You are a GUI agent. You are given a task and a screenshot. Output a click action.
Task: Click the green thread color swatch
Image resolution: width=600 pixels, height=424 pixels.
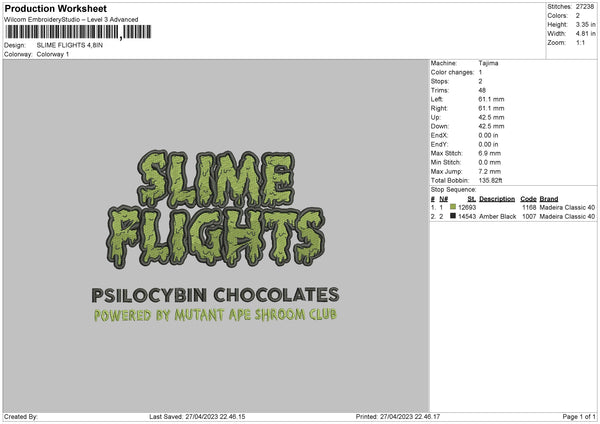453,207
